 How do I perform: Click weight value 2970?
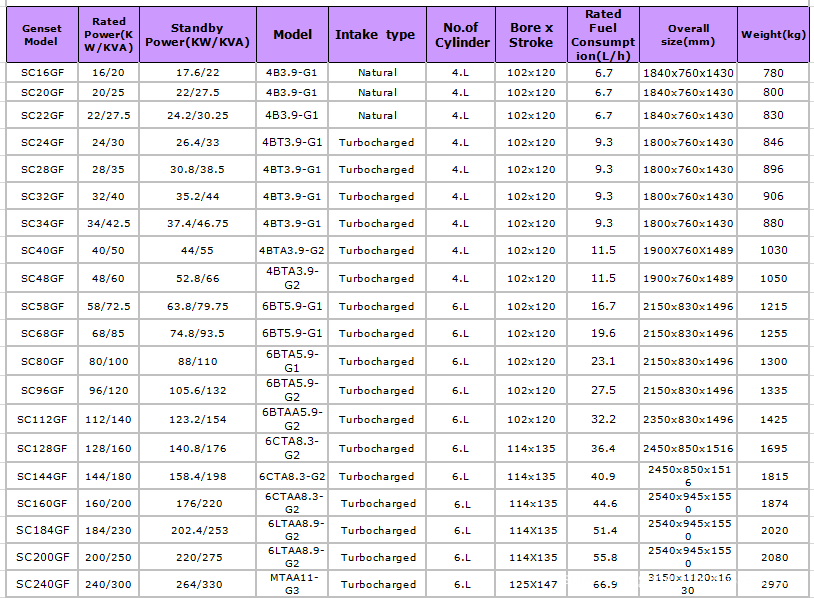click(x=775, y=585)
